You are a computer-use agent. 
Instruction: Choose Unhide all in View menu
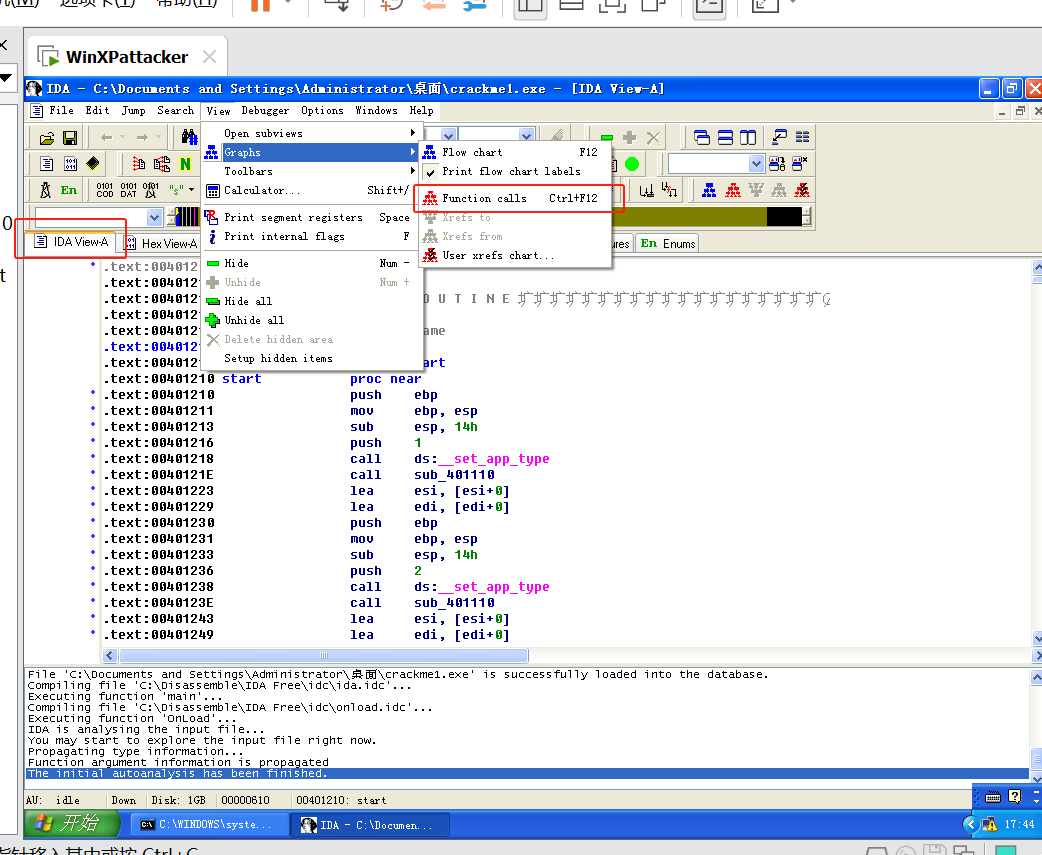coord(312,320)
